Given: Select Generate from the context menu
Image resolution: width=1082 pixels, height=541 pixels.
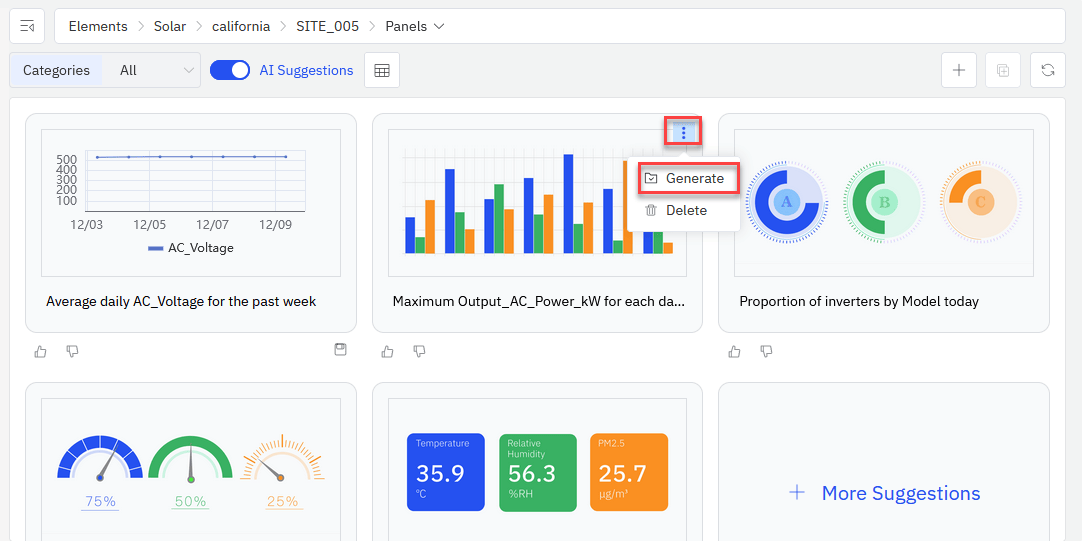Looking at the screenshot, I should click(689, 178).
